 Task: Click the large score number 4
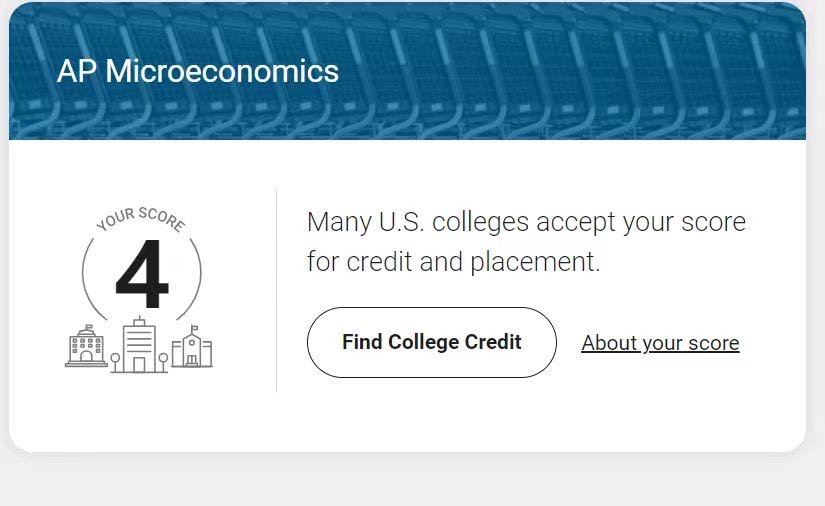[x=142, y=274]
